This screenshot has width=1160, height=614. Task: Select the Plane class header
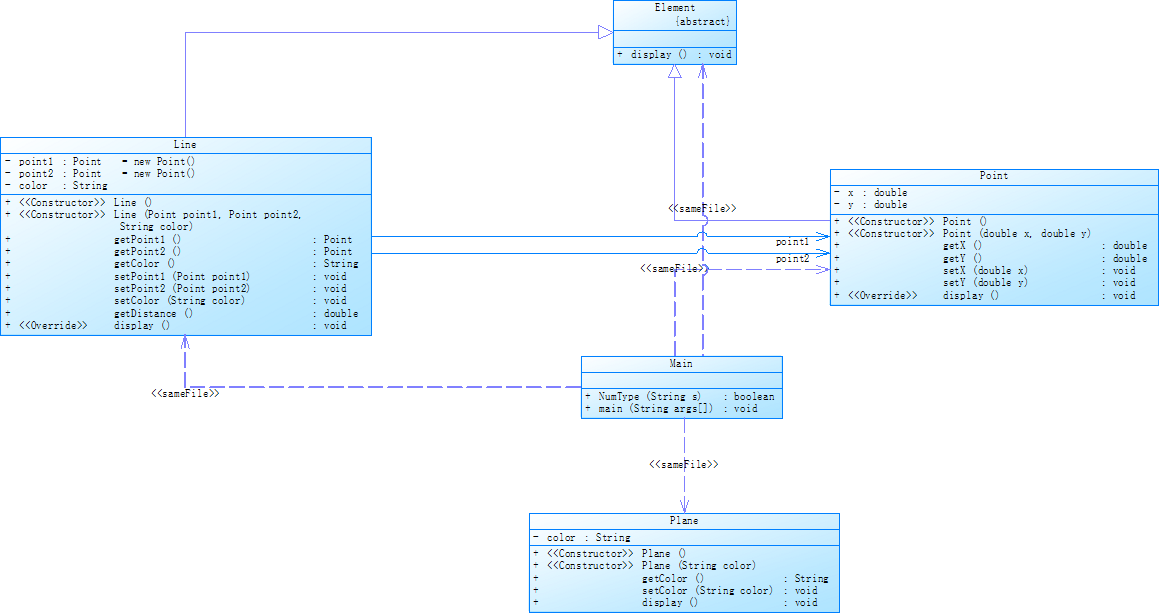[684, 521]
